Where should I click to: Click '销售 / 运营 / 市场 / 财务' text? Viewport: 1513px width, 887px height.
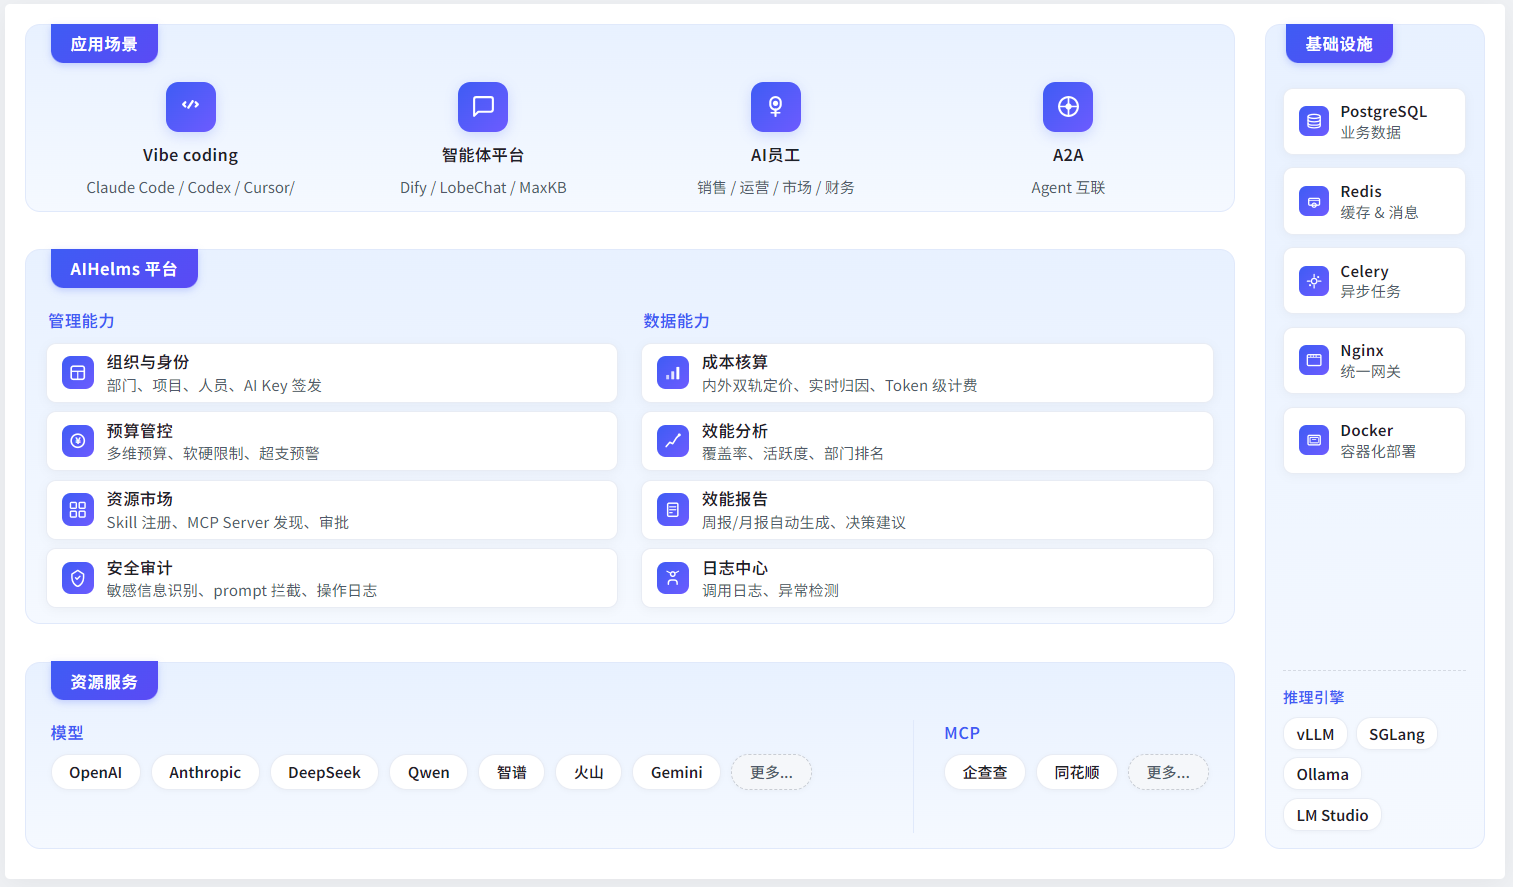tap(775, 187)
